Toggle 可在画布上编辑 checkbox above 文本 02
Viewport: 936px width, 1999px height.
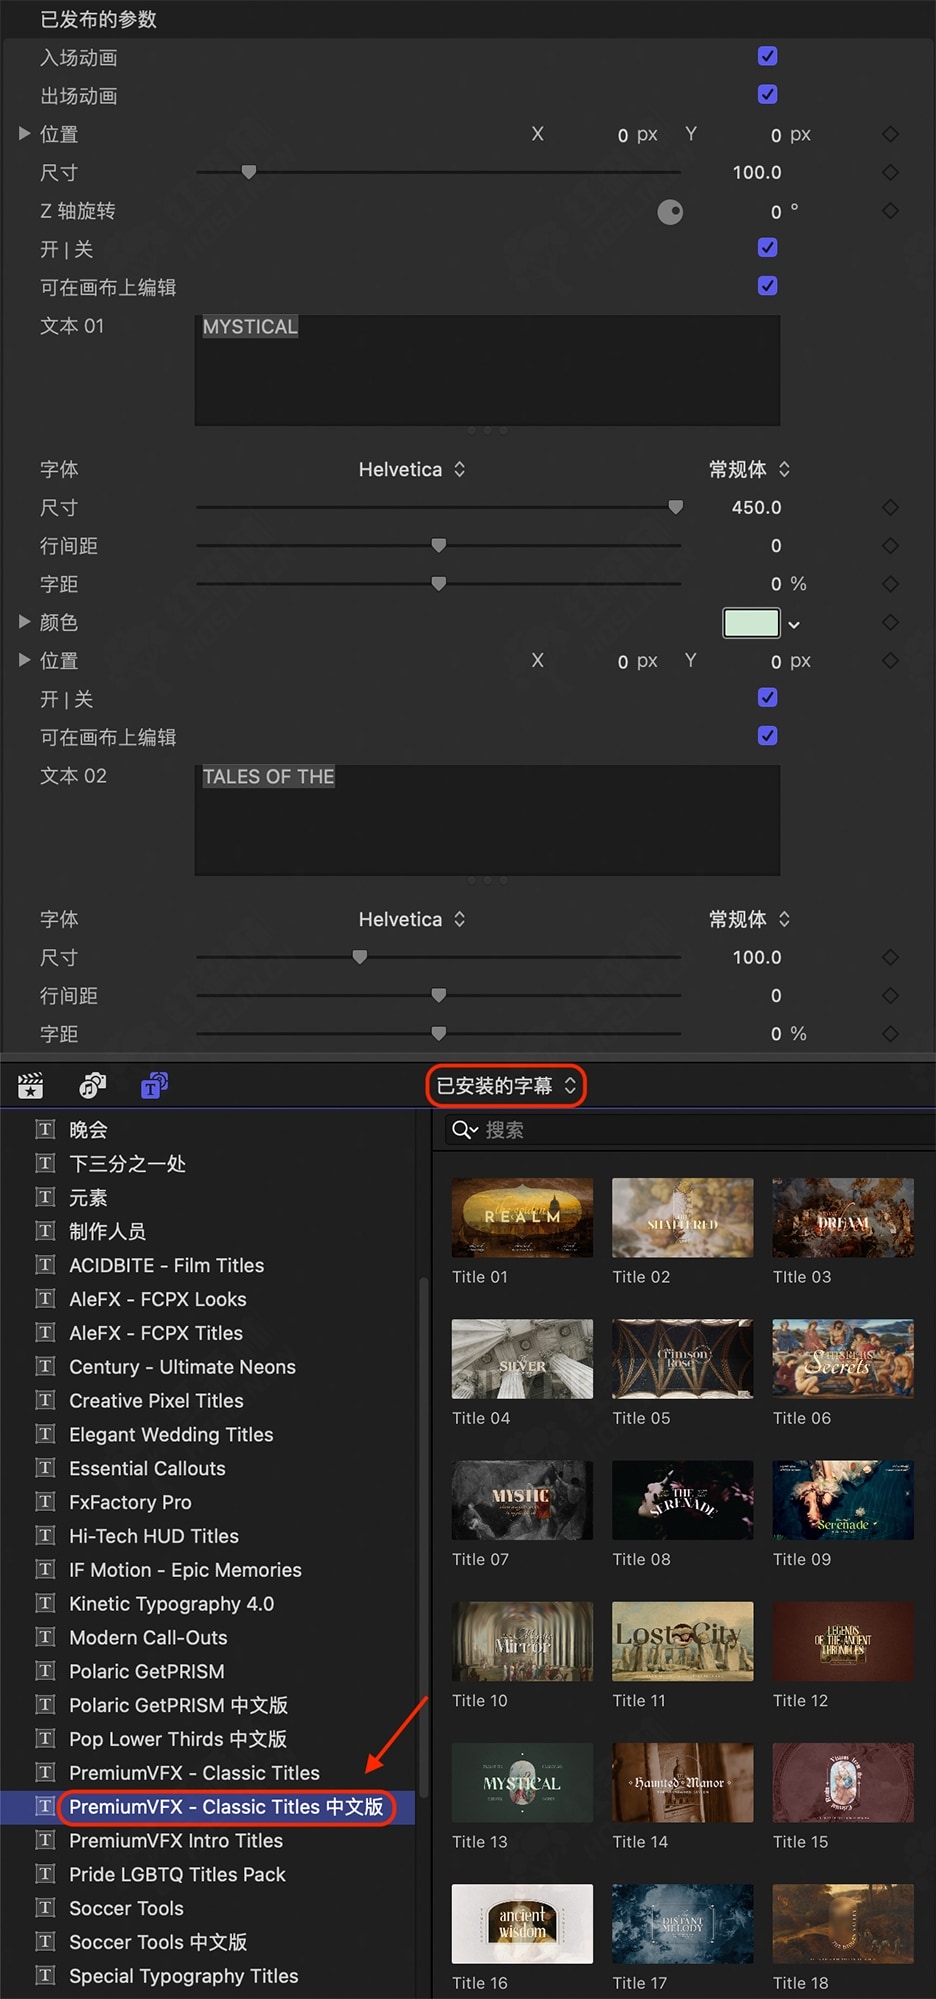(x=768, y=736)
